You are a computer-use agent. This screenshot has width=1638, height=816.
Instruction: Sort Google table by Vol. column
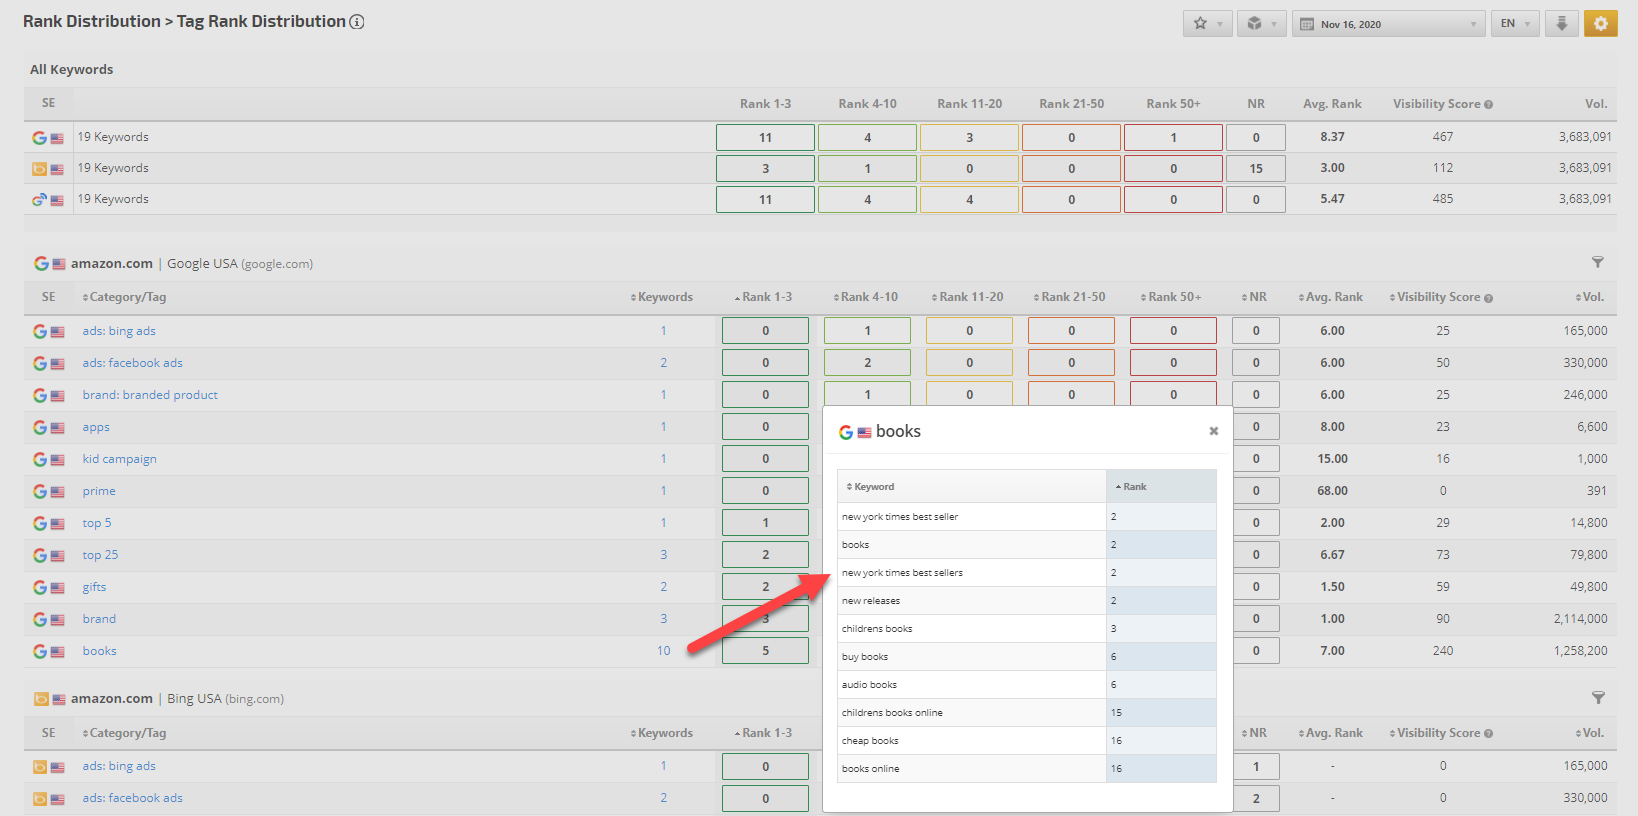click(1591, 297)
